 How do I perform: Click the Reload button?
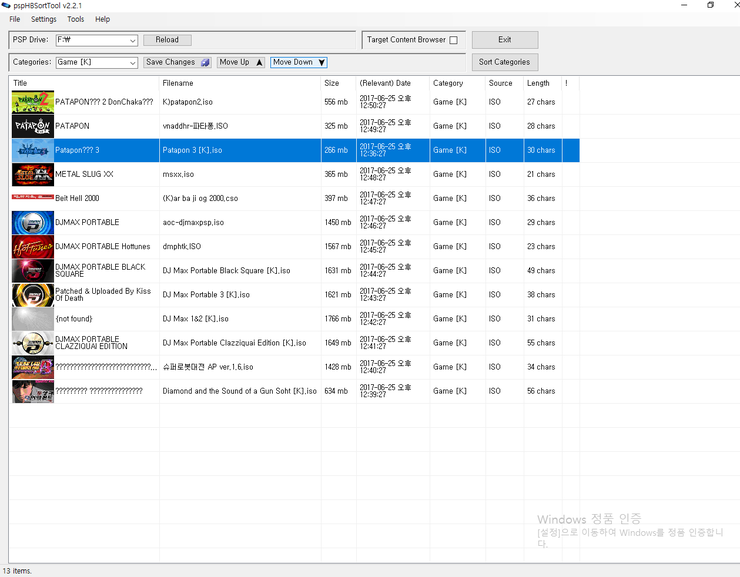pyautogui.click(x=167, y=40)
